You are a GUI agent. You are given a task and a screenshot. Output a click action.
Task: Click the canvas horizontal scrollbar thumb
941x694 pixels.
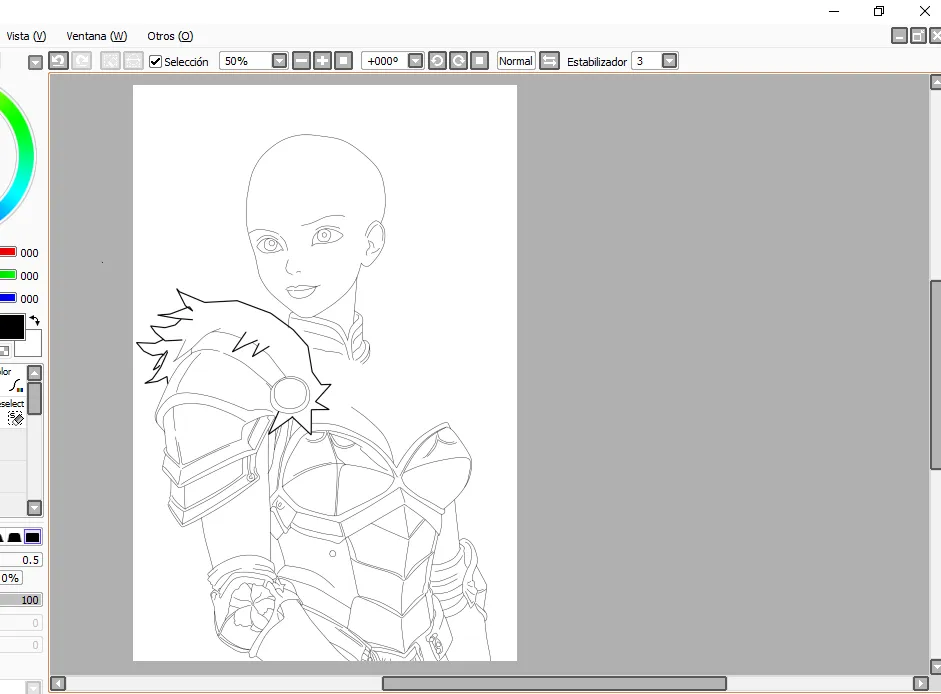pos(555,683)
